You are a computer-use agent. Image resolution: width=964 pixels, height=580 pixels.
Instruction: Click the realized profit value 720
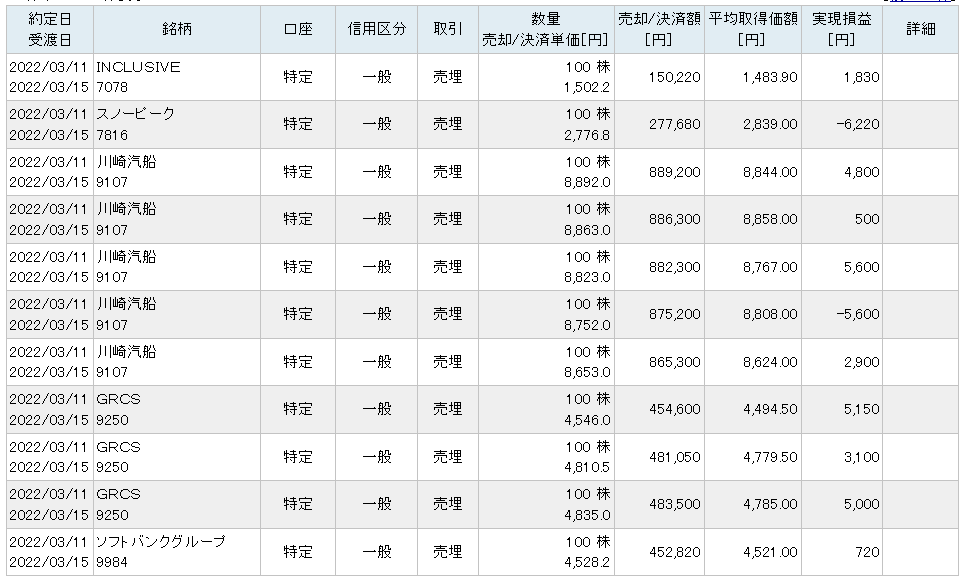867,552
